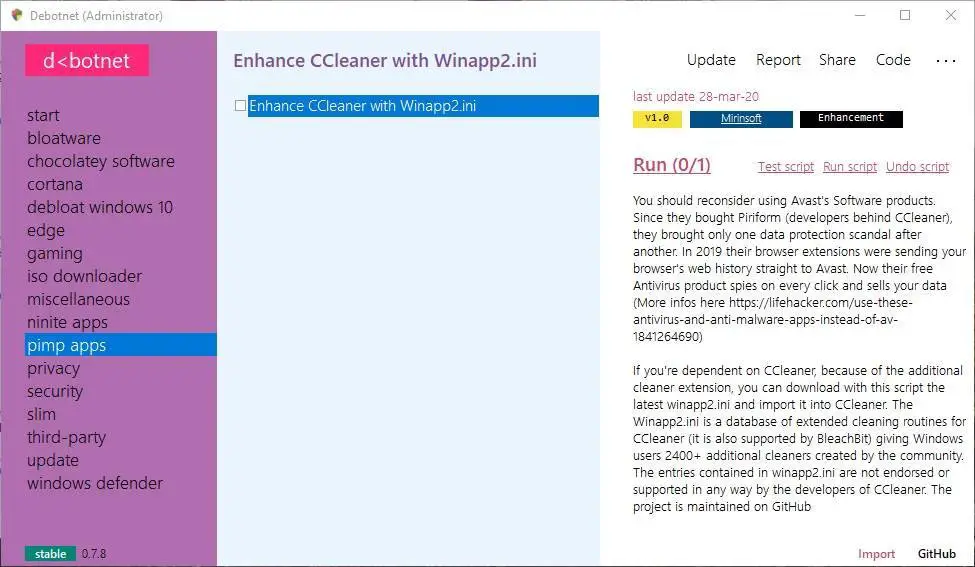Select the highlighted pimp apps category

click(x=121, y=345)
